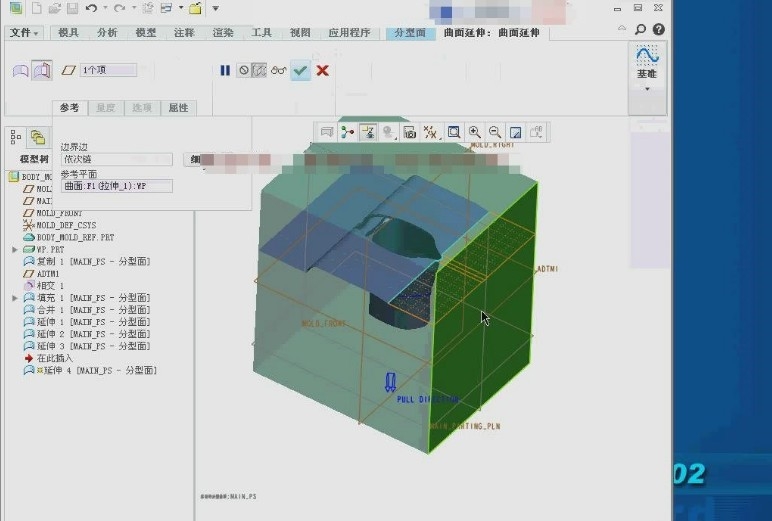The image size is (772, 521).
Task: Click the layer tree folders icon
Action: [x=38, y=137]
